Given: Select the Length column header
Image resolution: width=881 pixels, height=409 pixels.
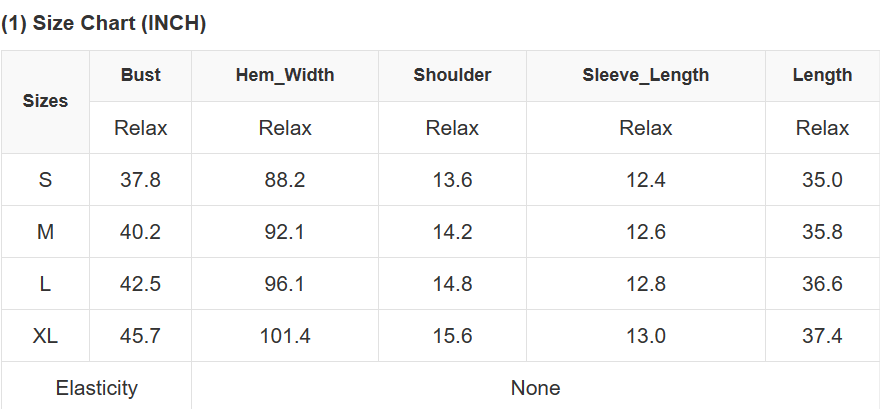Looking at the screenshot, I should click(822, 75).
